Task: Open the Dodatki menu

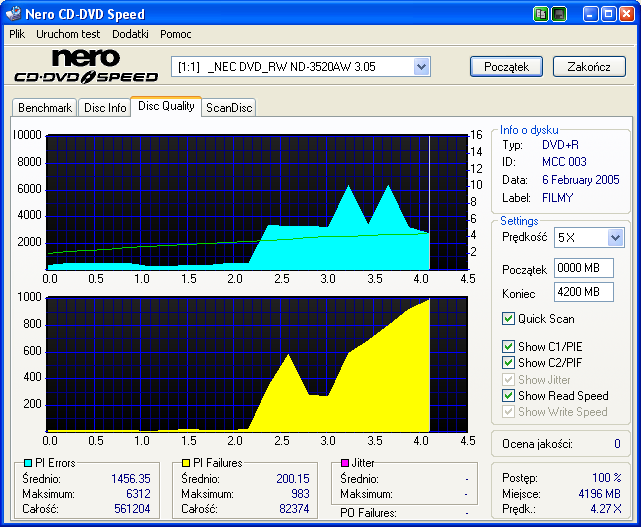Action: pos(130,34)
